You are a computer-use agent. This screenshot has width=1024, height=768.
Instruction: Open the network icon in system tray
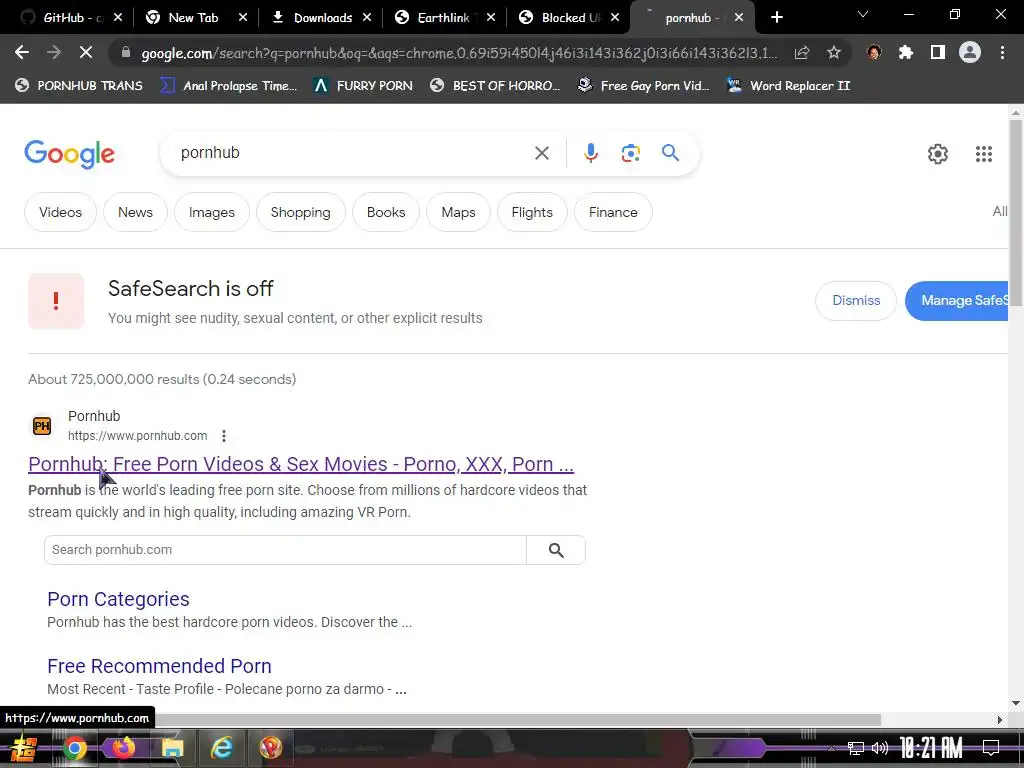[x=856, y=748]
